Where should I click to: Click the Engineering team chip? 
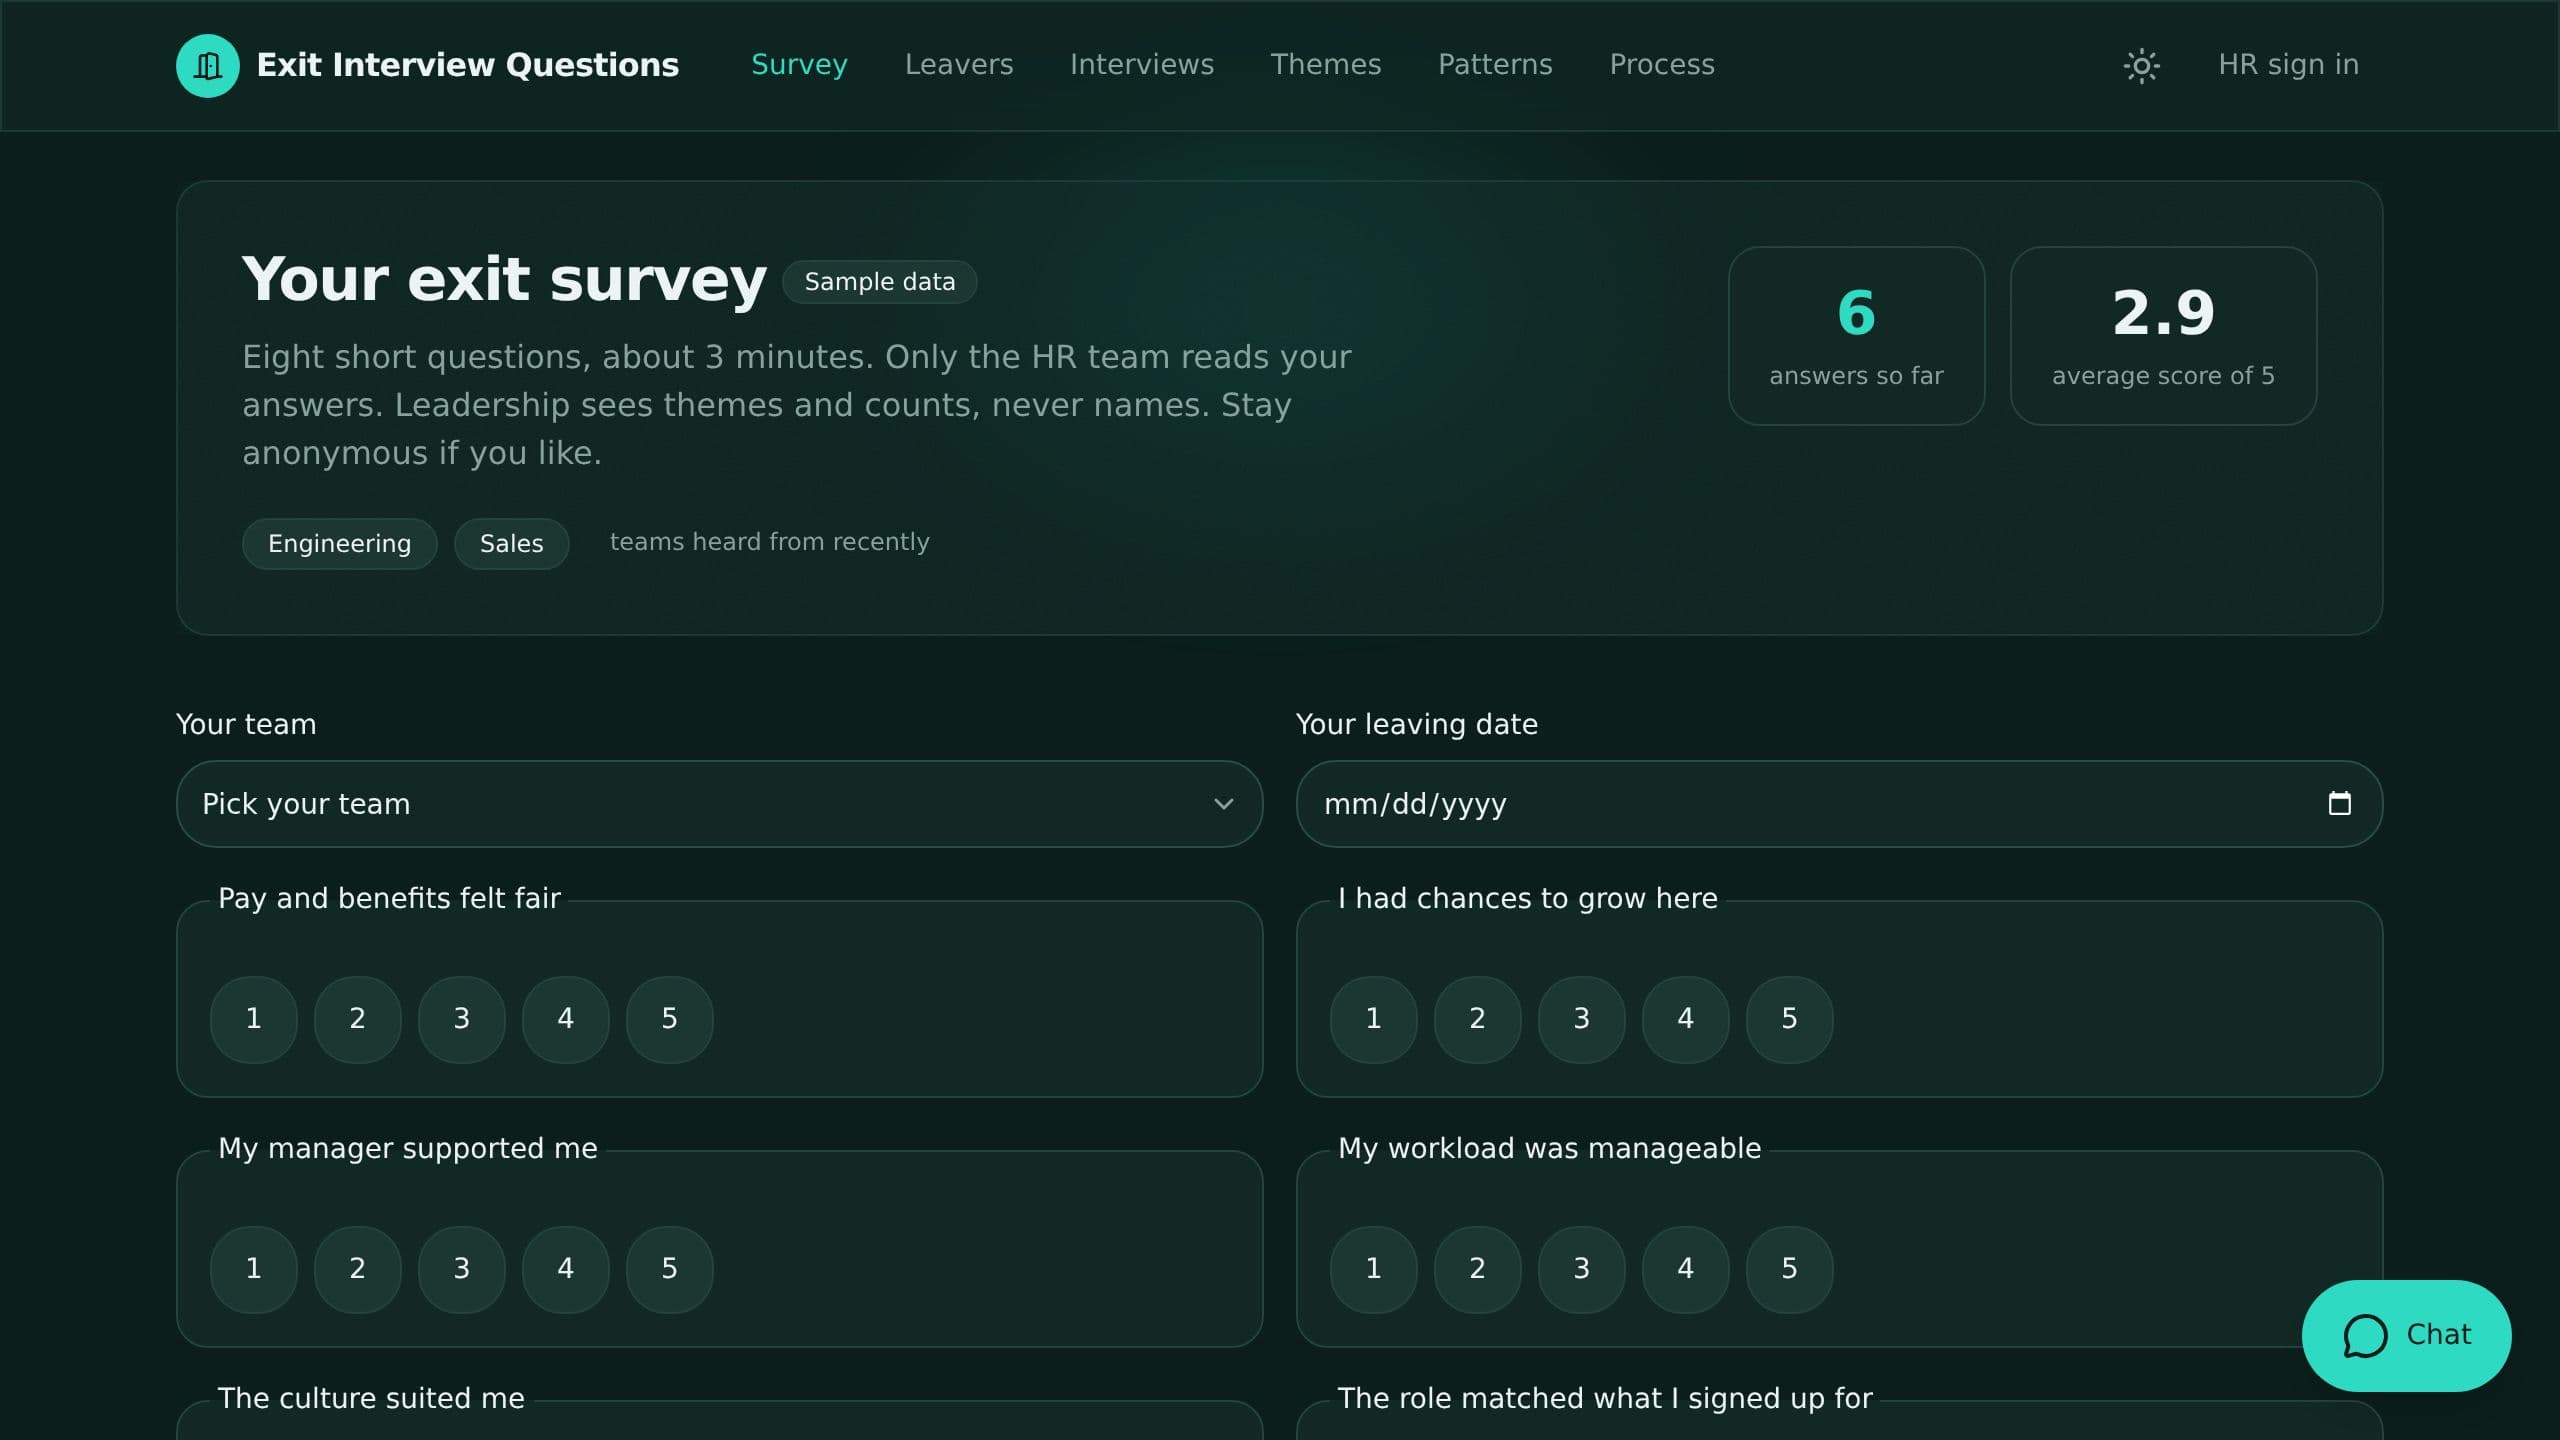click(340, 544)
